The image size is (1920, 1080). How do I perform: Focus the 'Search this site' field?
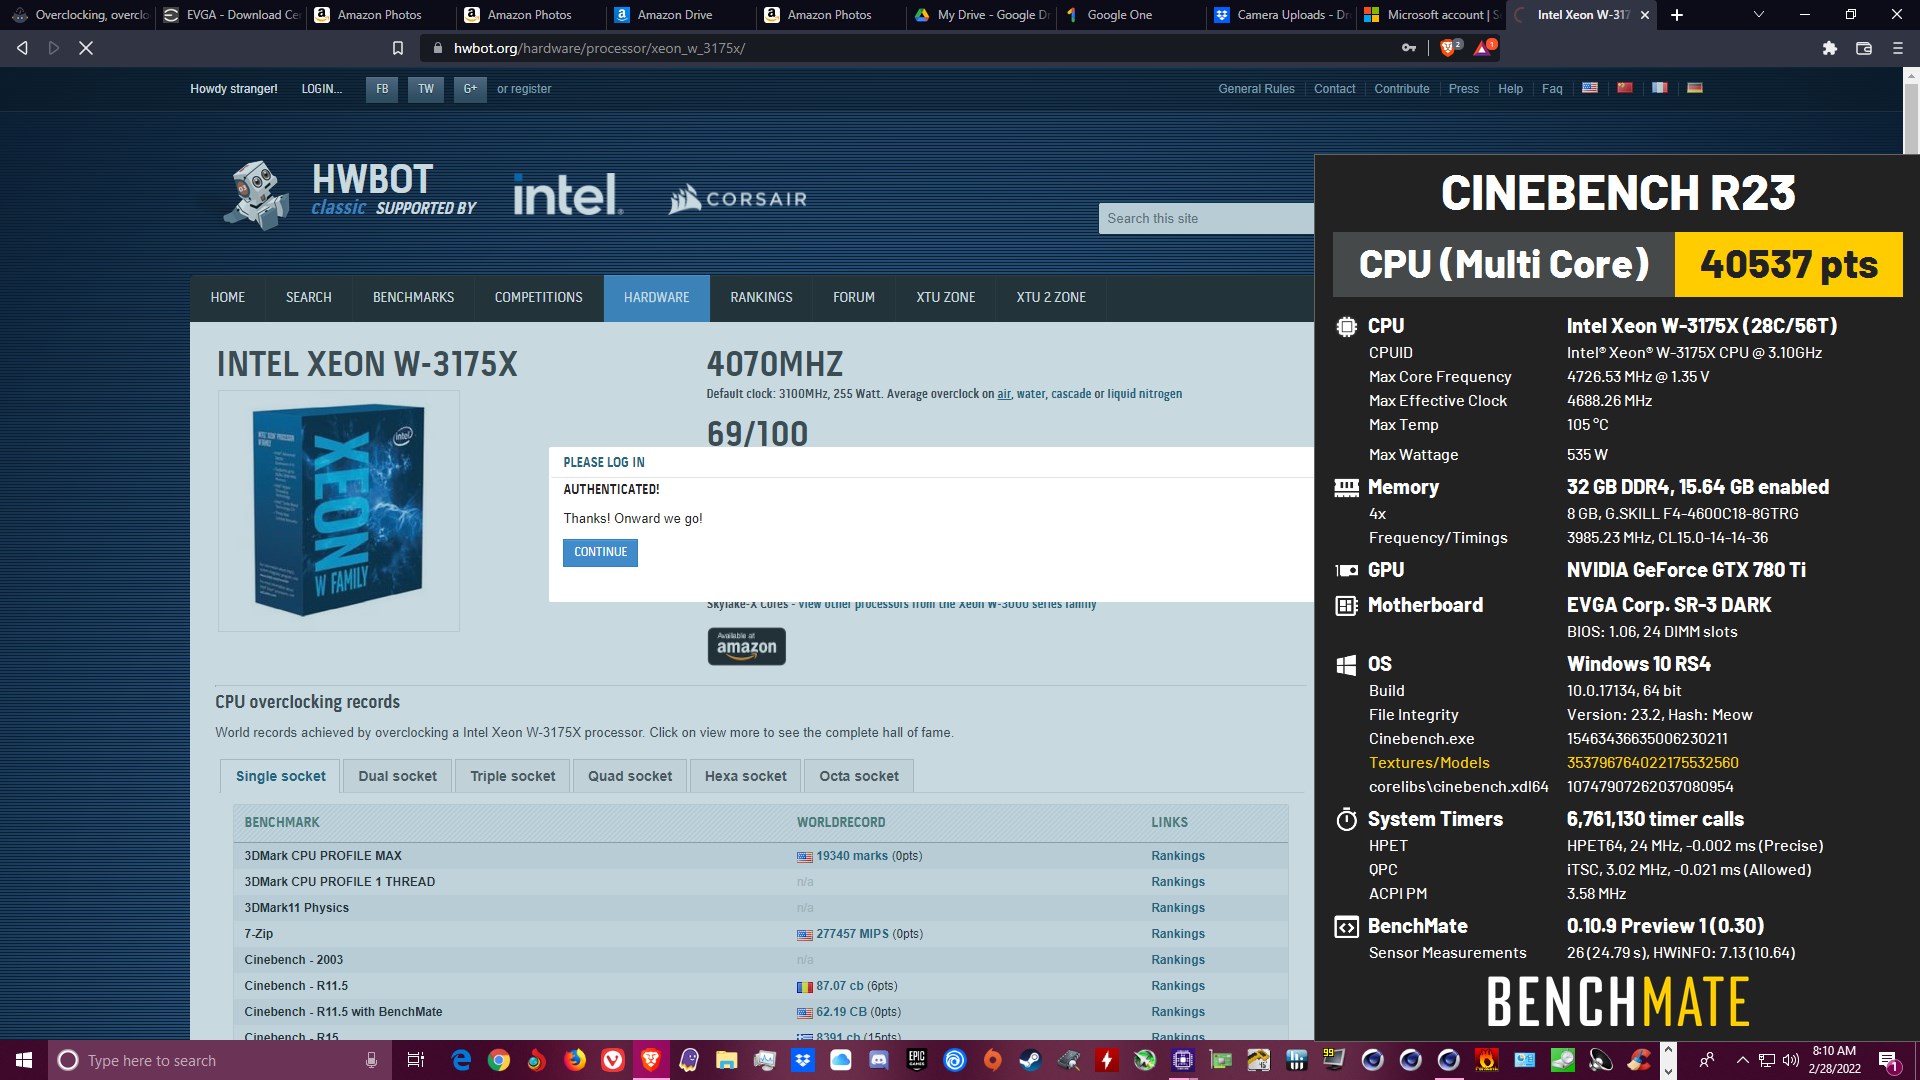(x=1206, y=219)
